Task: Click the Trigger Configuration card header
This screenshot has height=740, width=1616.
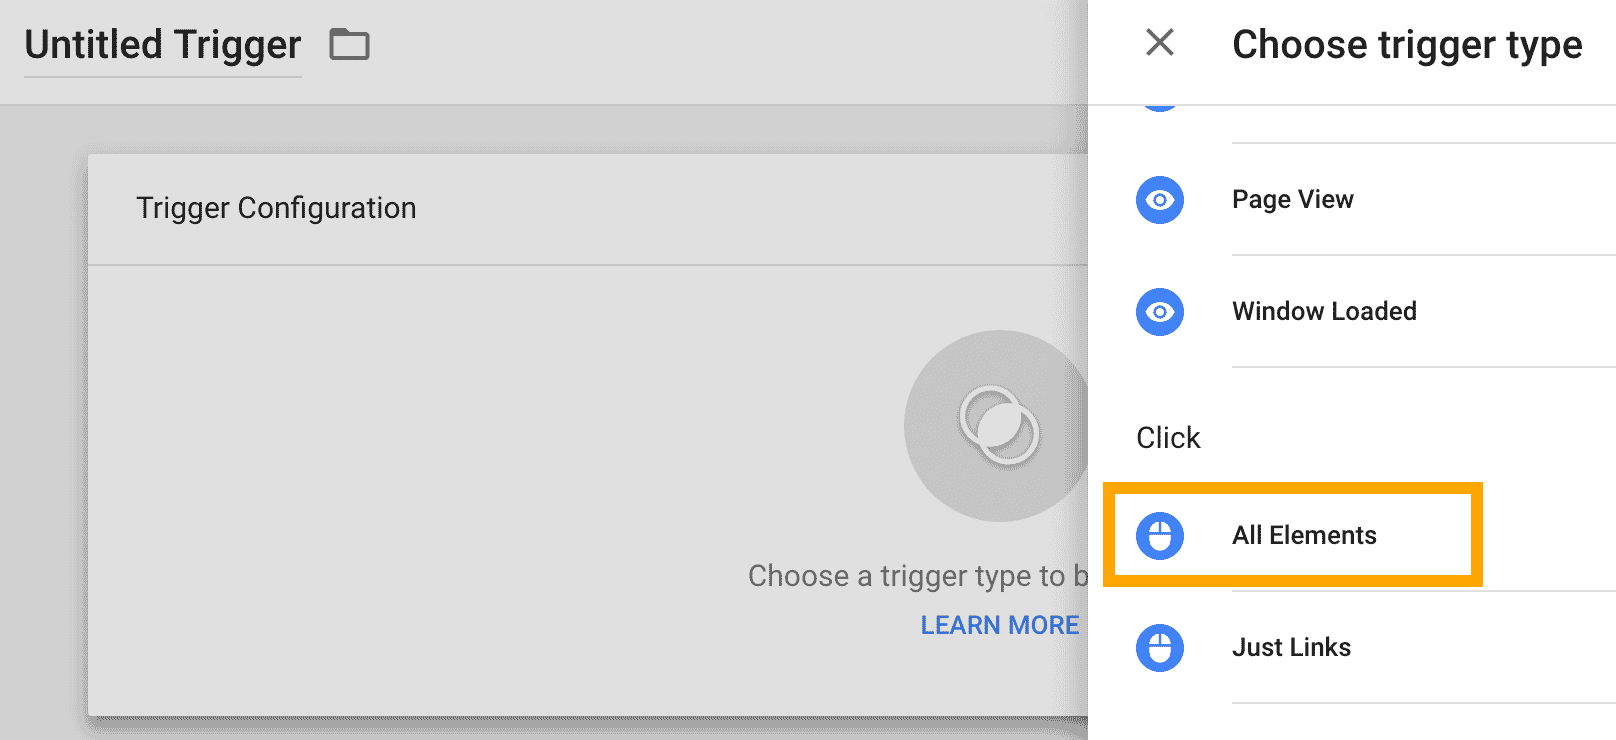Action: point(276,208)
